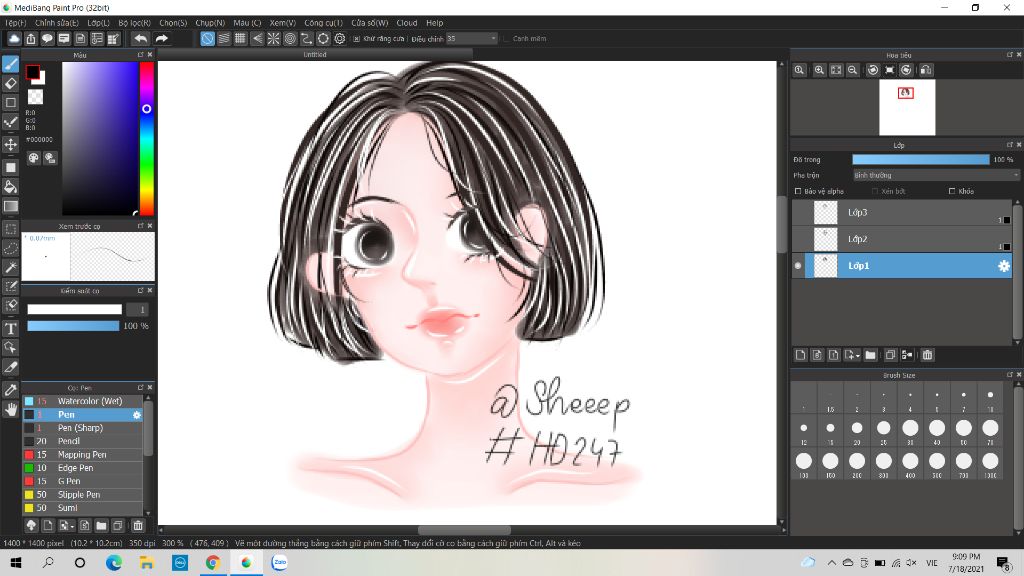Duplicate layer icon in layer panel

[x=889, y=355]
